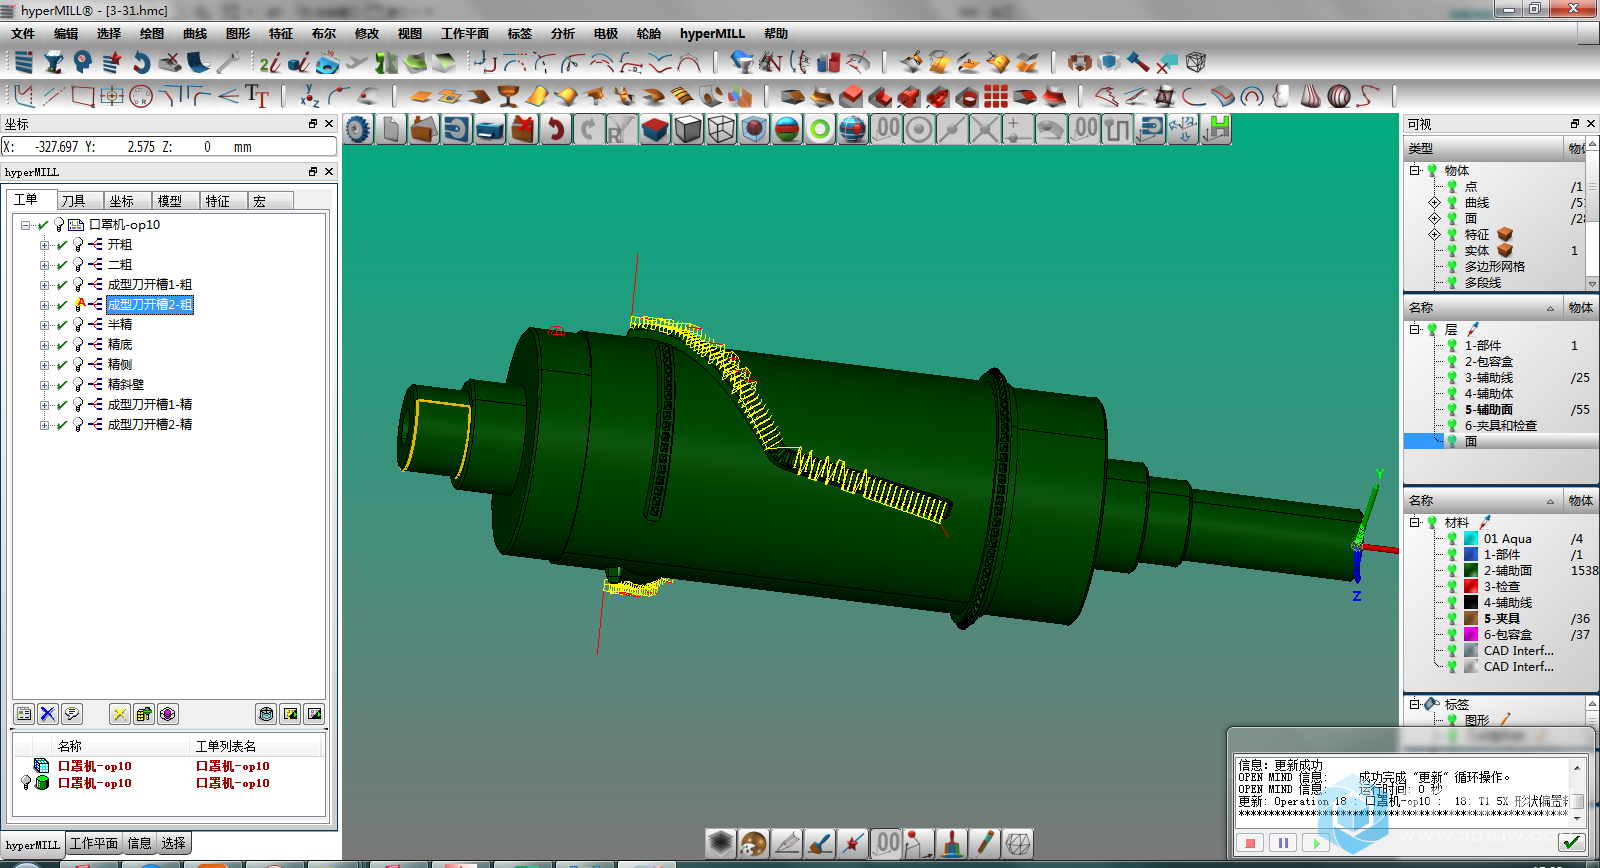Click the message log scrollbar up arrow
This screenshot has width=1600, height=868.
pos(1577,767)
